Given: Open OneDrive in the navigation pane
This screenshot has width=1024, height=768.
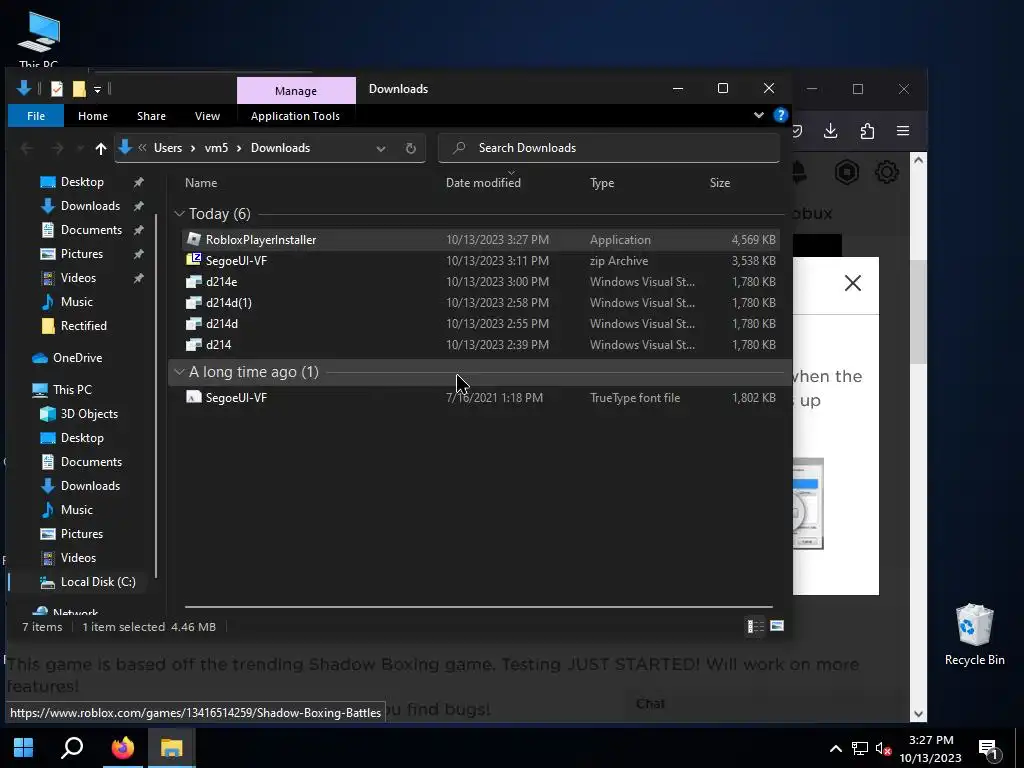Looking at the screenshot, I should pos(77,358).
